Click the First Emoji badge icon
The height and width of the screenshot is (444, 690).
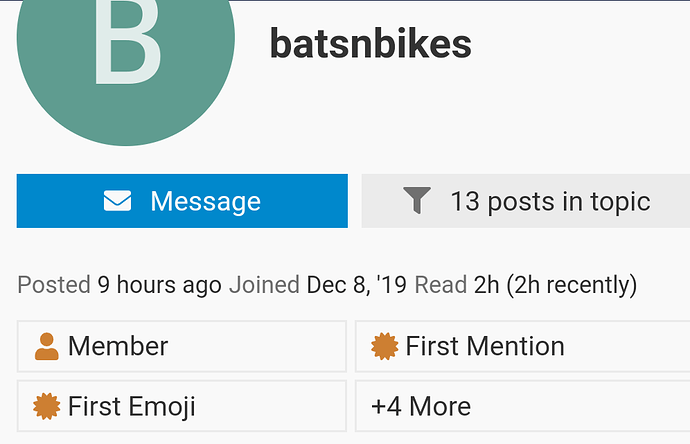pos(46,407)
